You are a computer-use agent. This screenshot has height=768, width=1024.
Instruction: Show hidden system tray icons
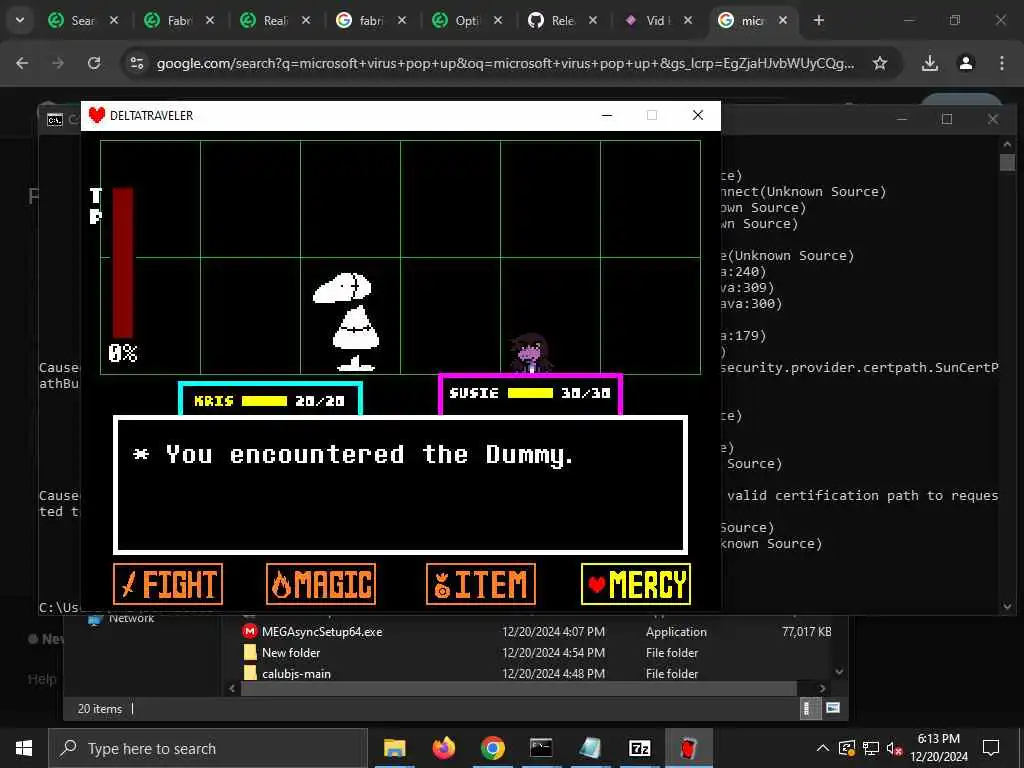(x=823, y=748)
